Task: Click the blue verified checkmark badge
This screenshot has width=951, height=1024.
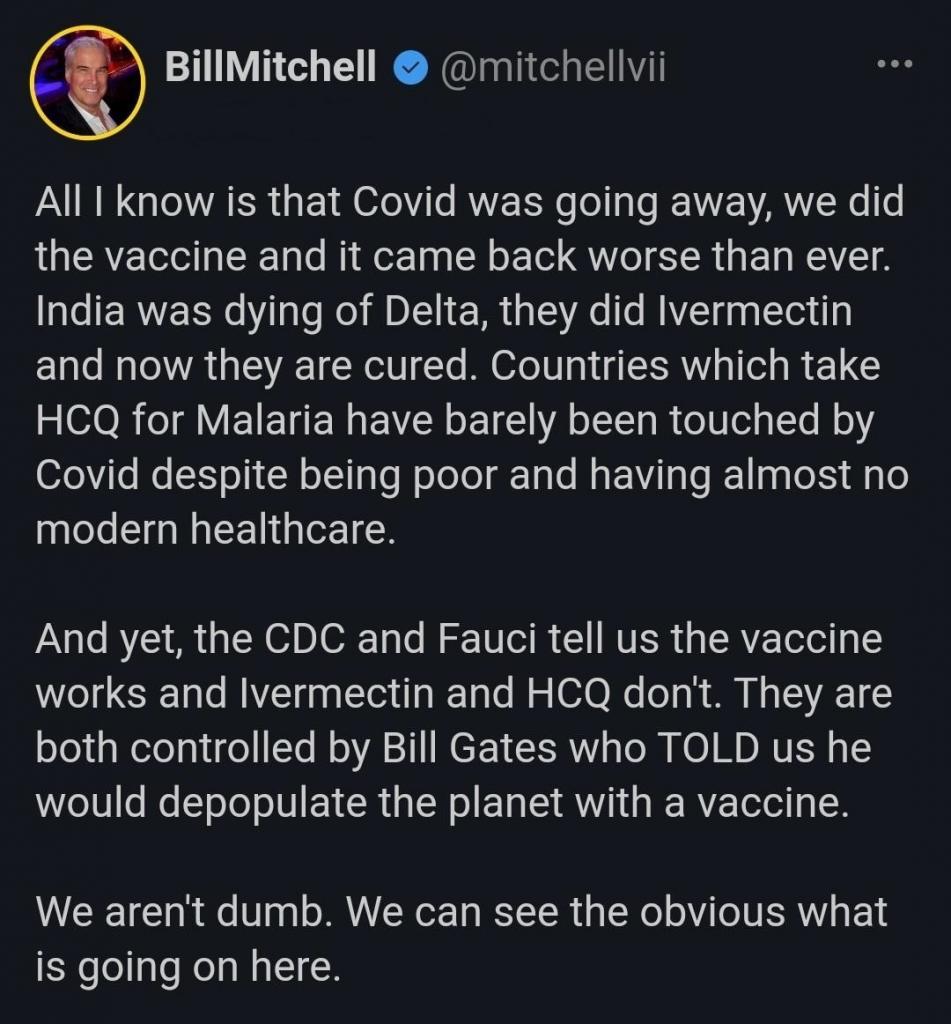Action: click(411, 67)
